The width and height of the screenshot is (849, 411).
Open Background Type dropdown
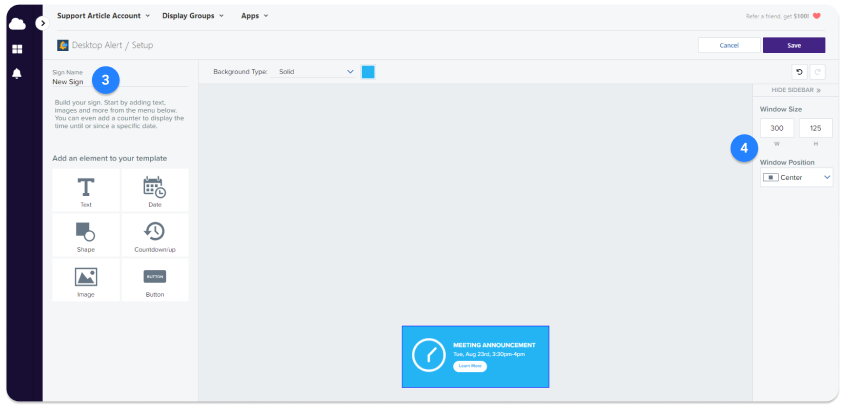[x=315, y=71]
